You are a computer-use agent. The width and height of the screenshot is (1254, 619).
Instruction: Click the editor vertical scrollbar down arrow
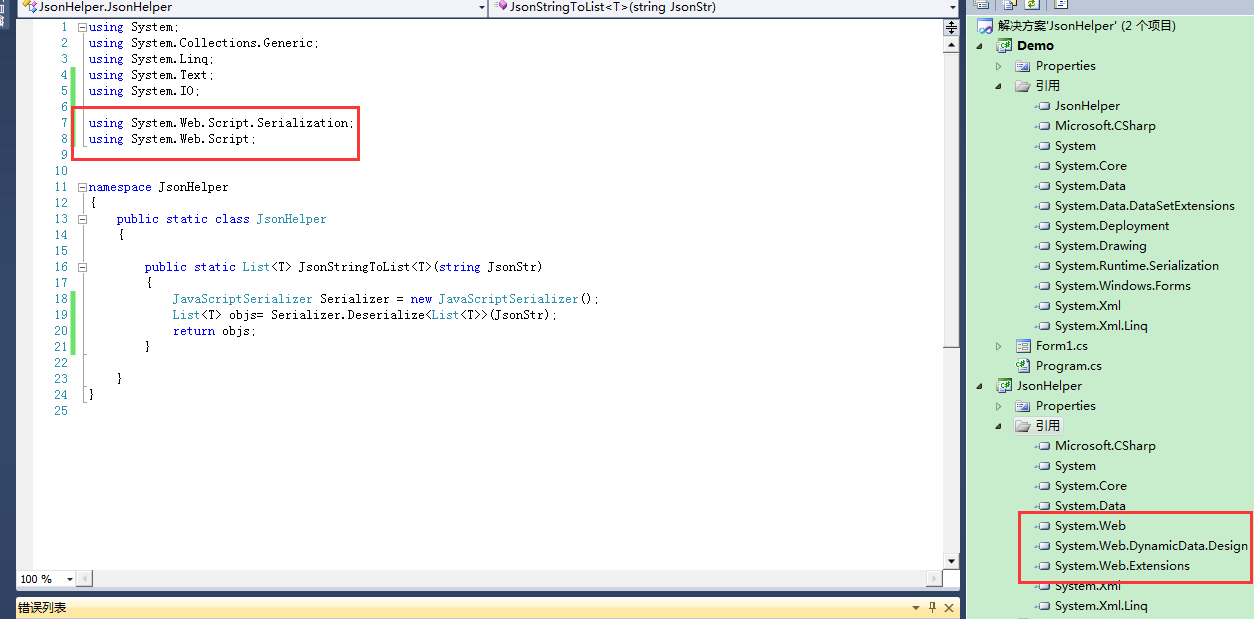(x=952, y=562)
